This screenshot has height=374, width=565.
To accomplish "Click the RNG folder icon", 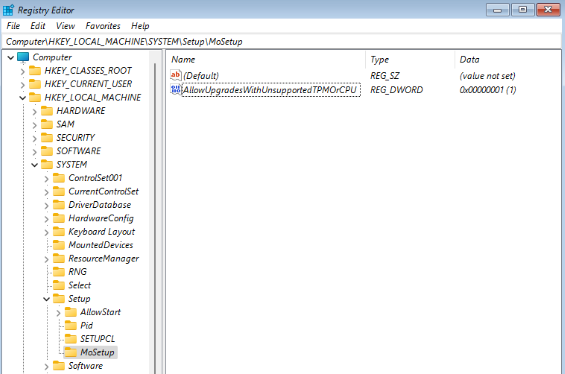I will tap(59, 272).
